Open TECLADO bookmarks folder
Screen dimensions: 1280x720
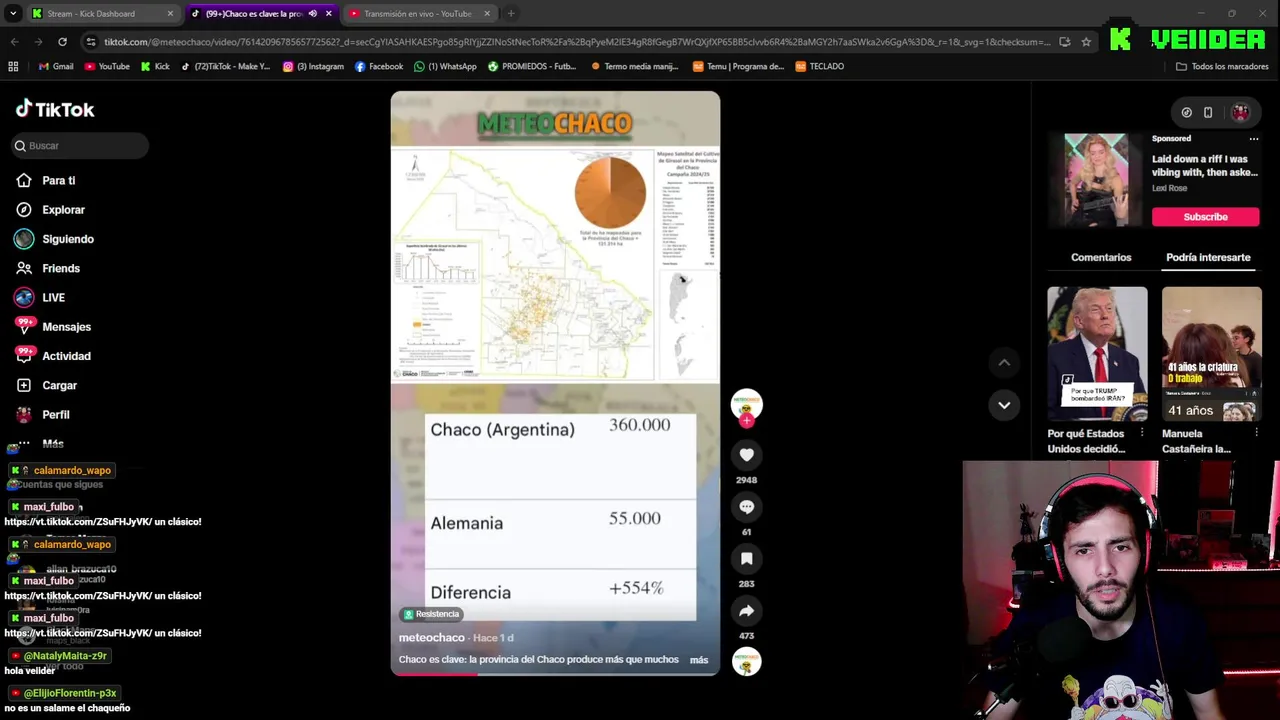click(x=820, y=67)
